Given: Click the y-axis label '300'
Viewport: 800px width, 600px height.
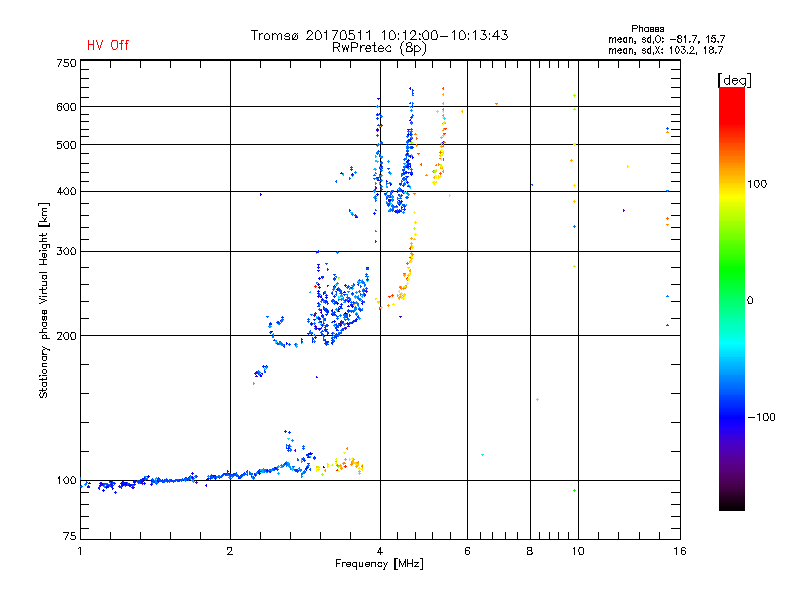Looking at the screenshot, I should click(66, 252).
